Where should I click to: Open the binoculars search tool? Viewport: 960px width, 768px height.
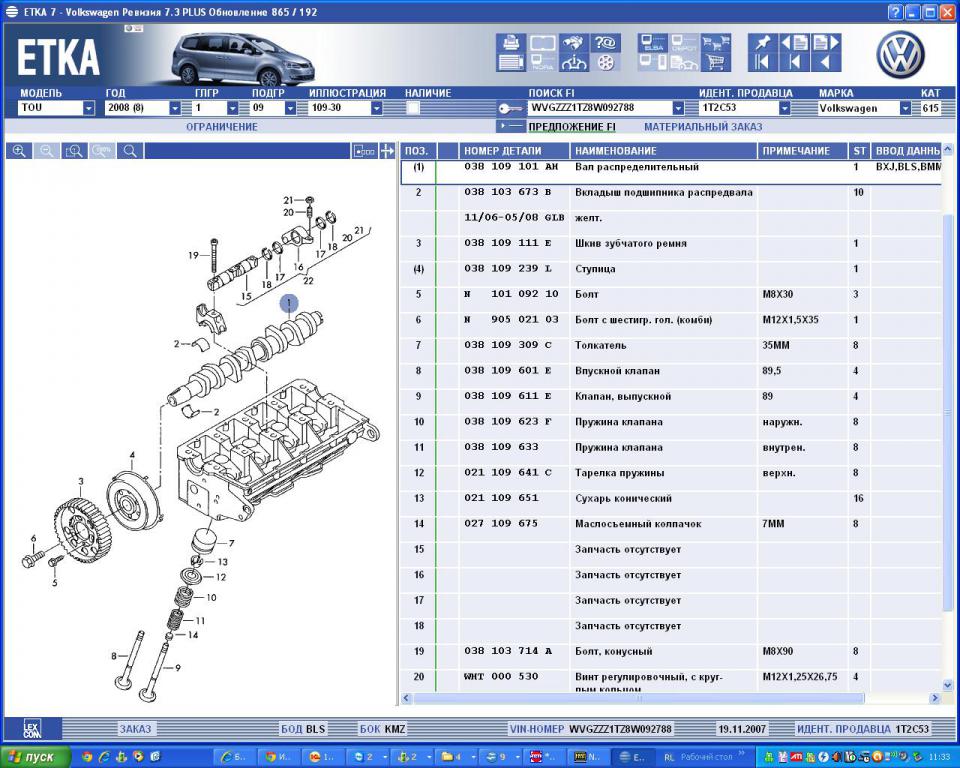pyautogui.click(x=574, y=43)
